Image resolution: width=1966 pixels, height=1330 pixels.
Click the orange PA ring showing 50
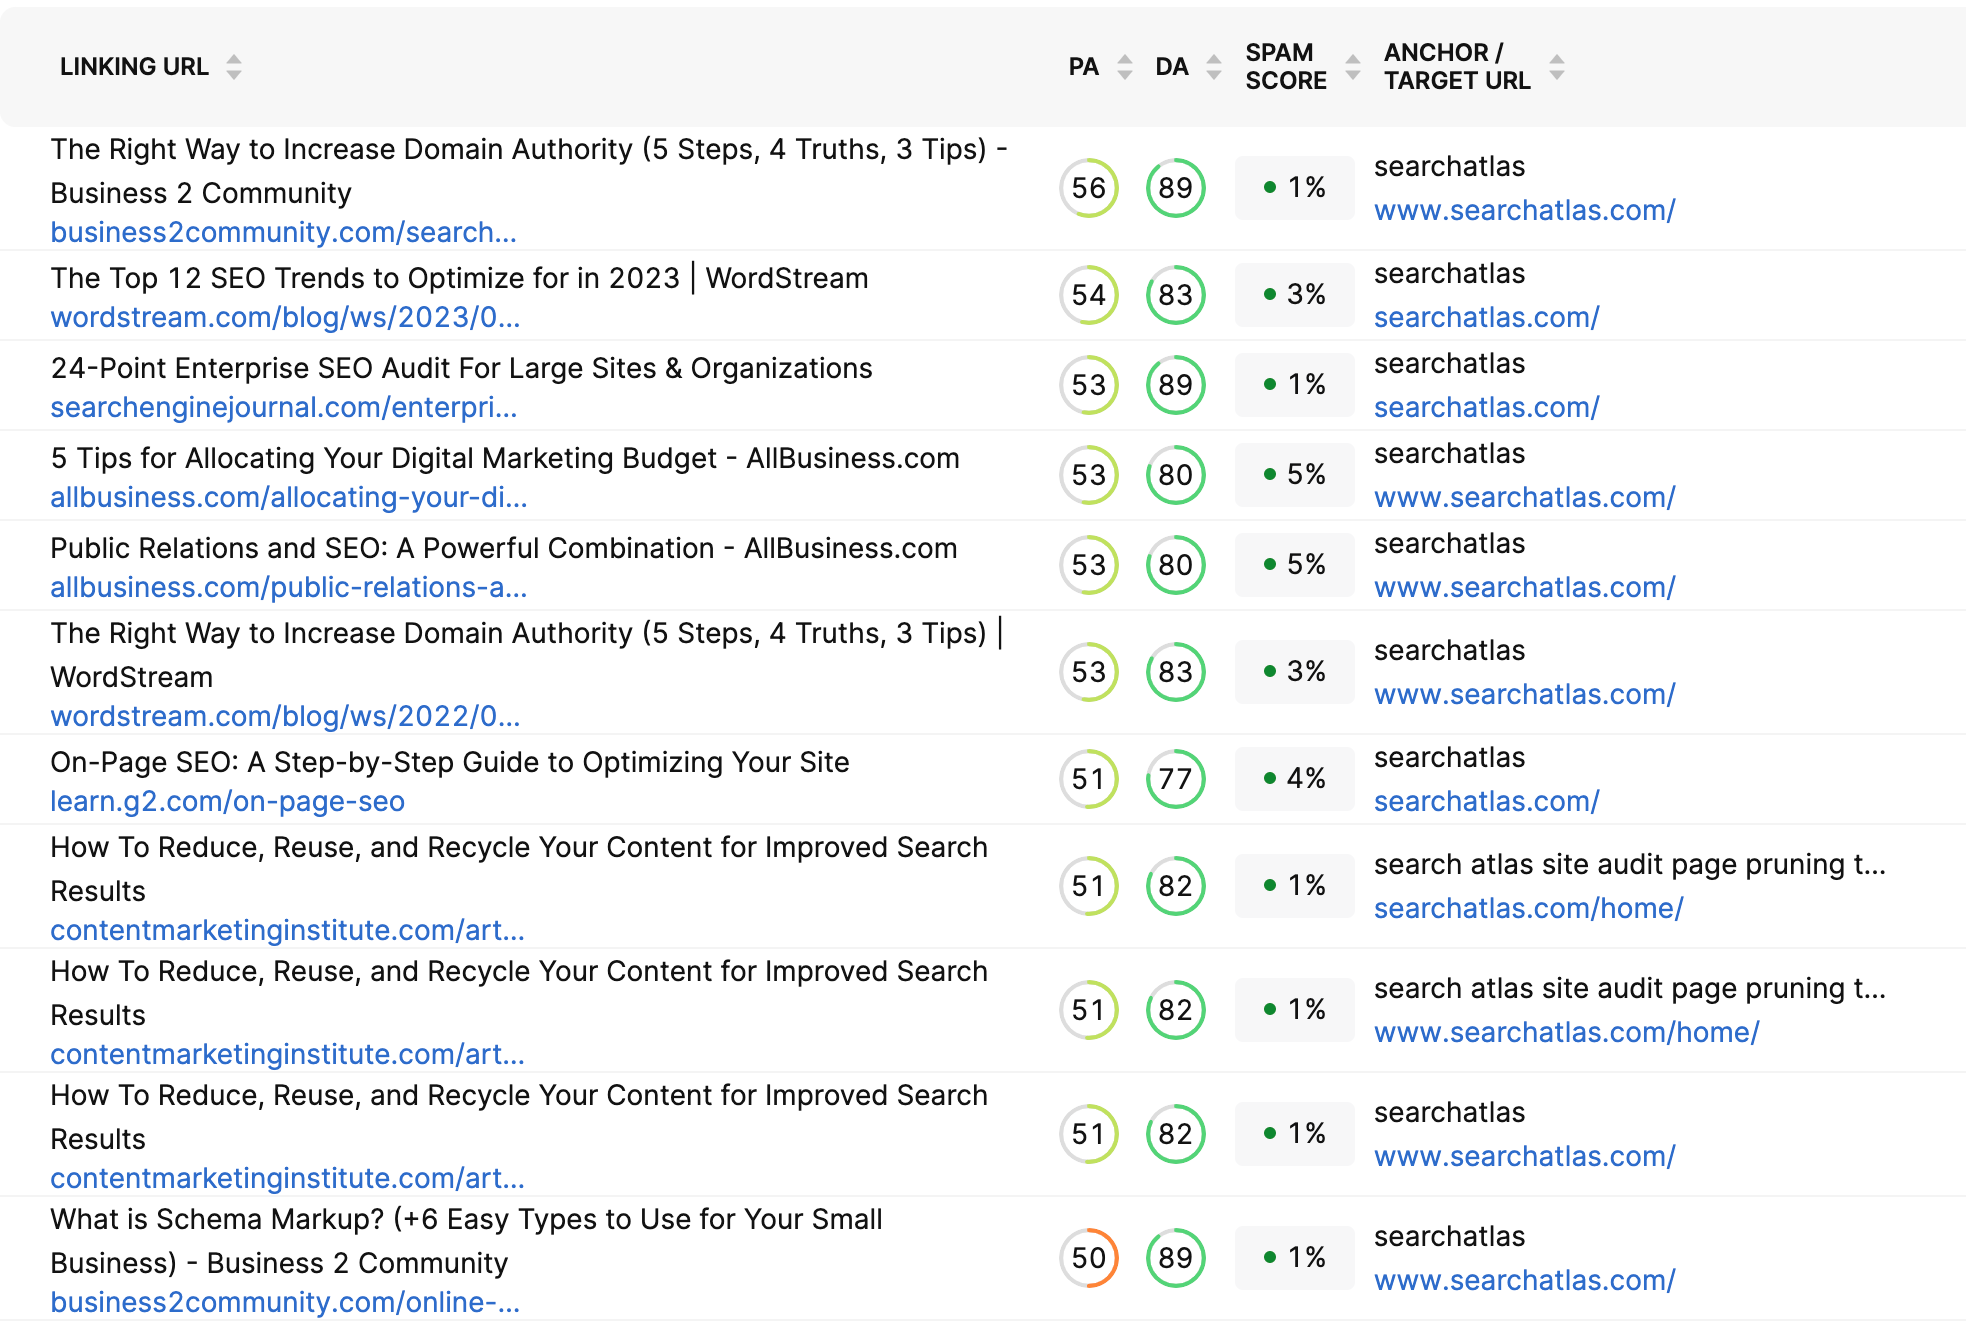(1088, 1258)
